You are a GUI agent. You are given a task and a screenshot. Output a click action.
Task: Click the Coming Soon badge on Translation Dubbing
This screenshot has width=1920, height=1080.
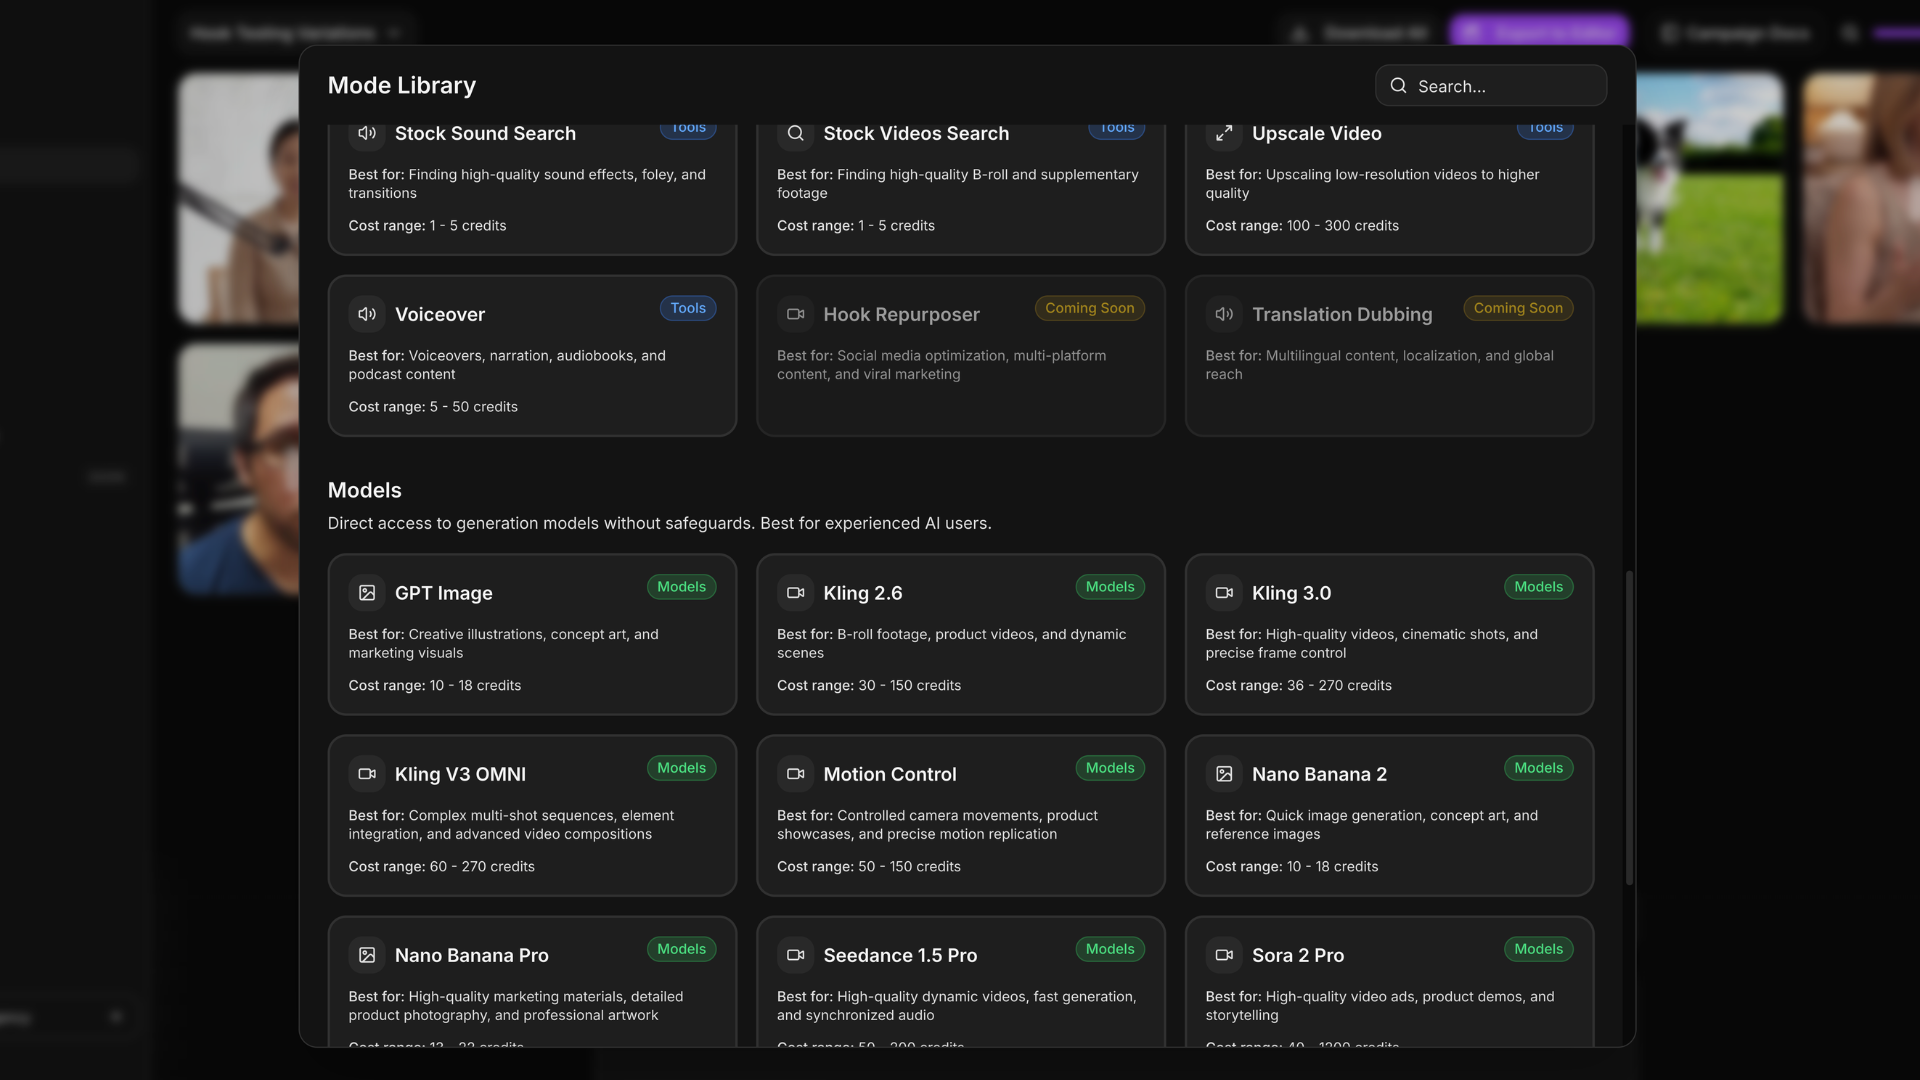[x=1517, y=308]
